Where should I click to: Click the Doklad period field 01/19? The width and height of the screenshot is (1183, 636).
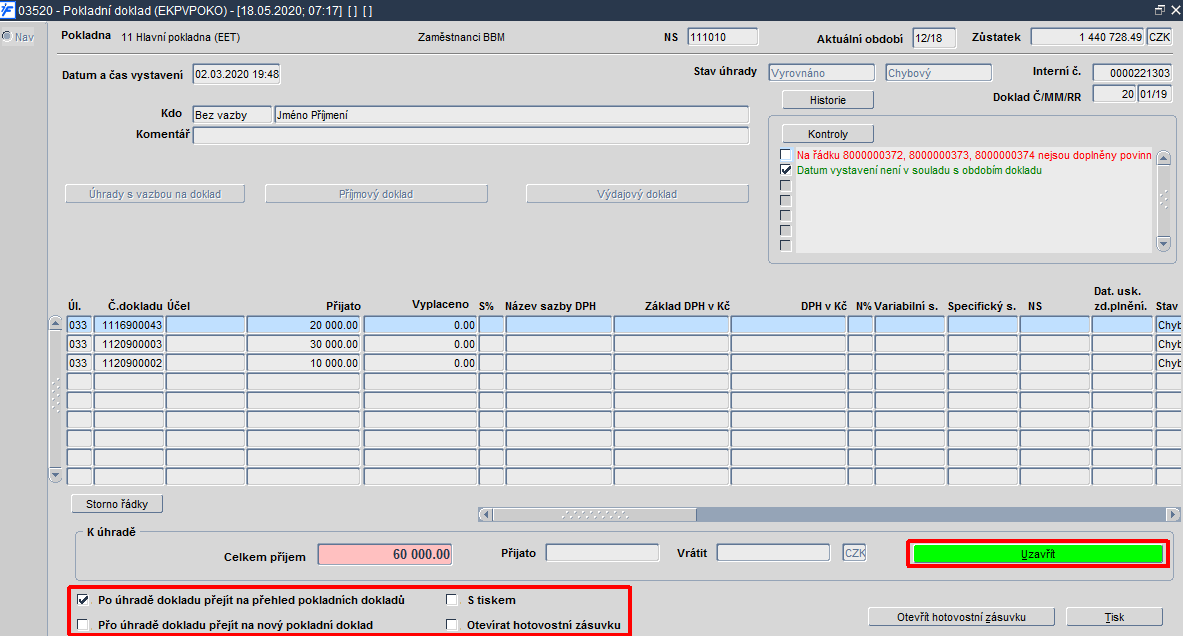pos(1154,94)
